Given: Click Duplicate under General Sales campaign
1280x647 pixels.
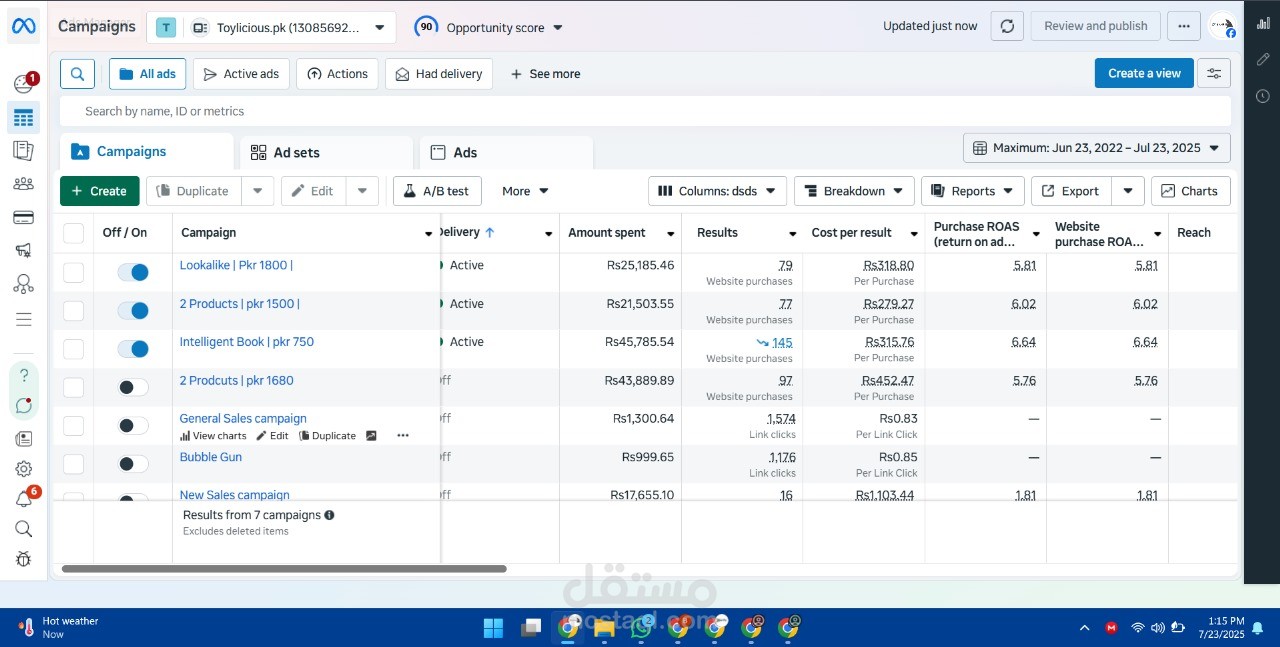Looking at the screenshot, I should (327, 436).
